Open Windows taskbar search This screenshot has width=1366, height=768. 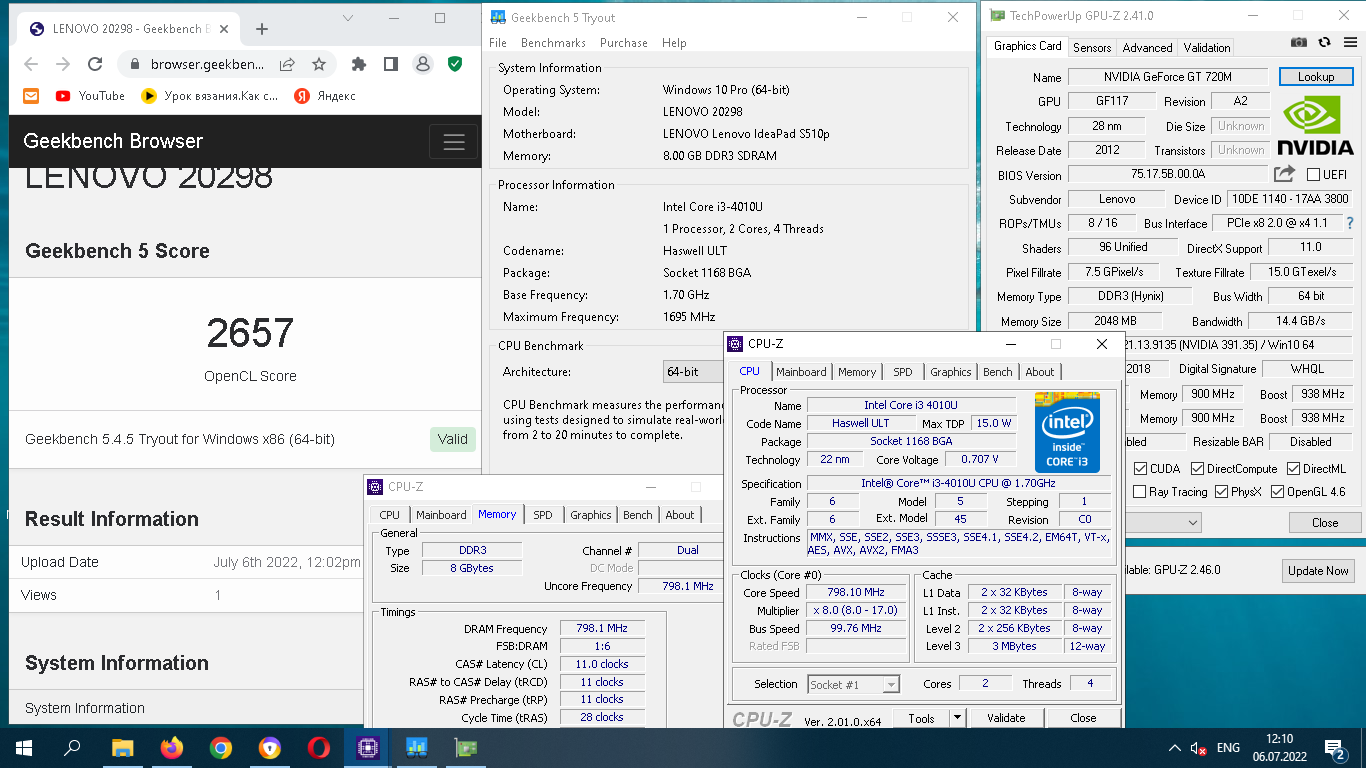72,747
